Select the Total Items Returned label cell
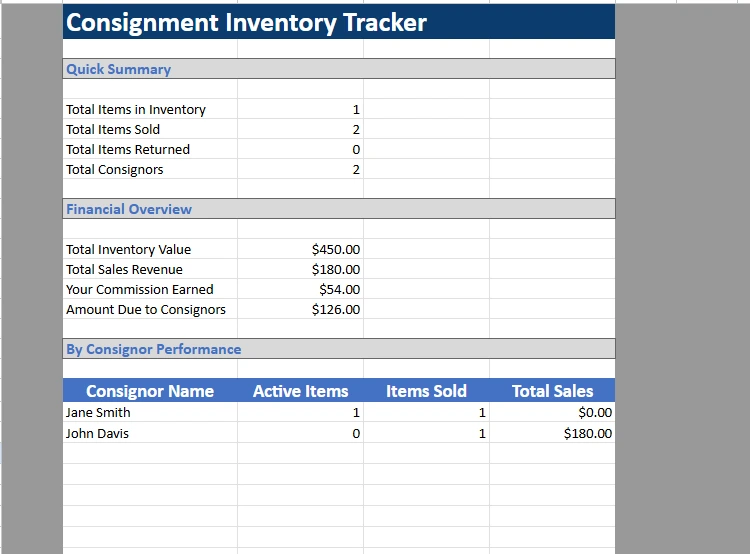Image resolution: width=750 pixels, height=554 pixels. 128,149
